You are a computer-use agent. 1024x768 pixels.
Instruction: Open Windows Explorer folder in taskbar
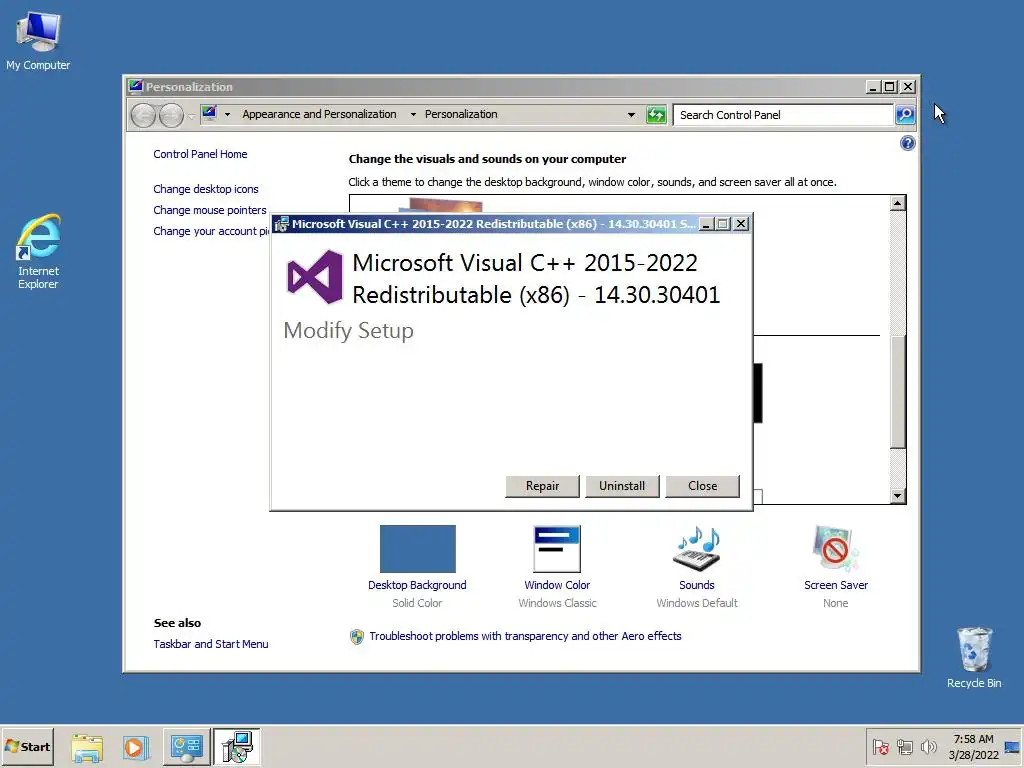(x=87, y=747)
